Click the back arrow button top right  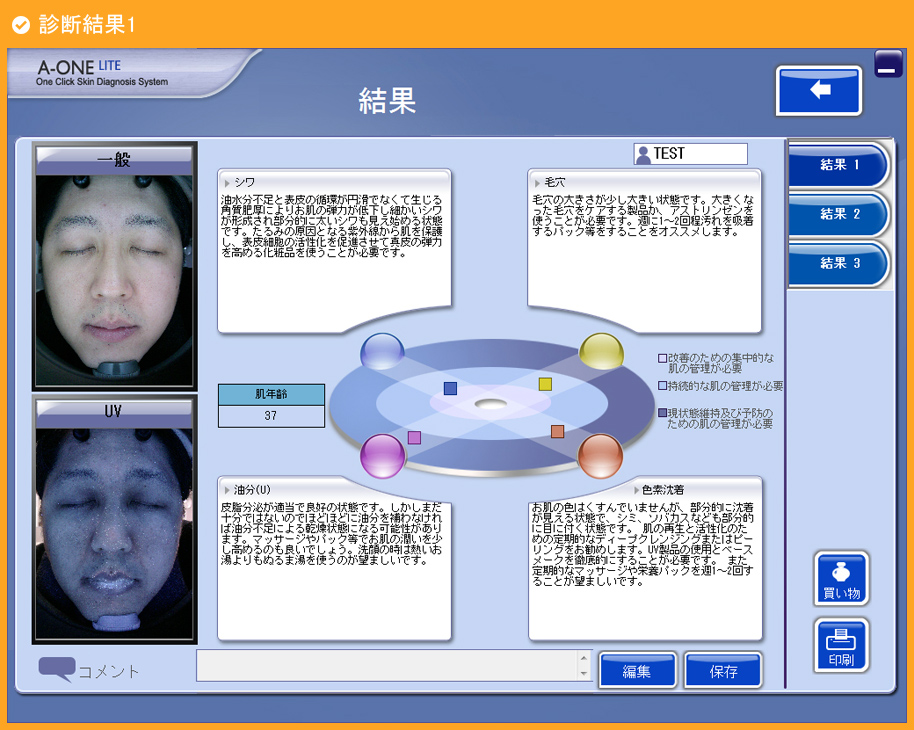(x=818, y=90)
